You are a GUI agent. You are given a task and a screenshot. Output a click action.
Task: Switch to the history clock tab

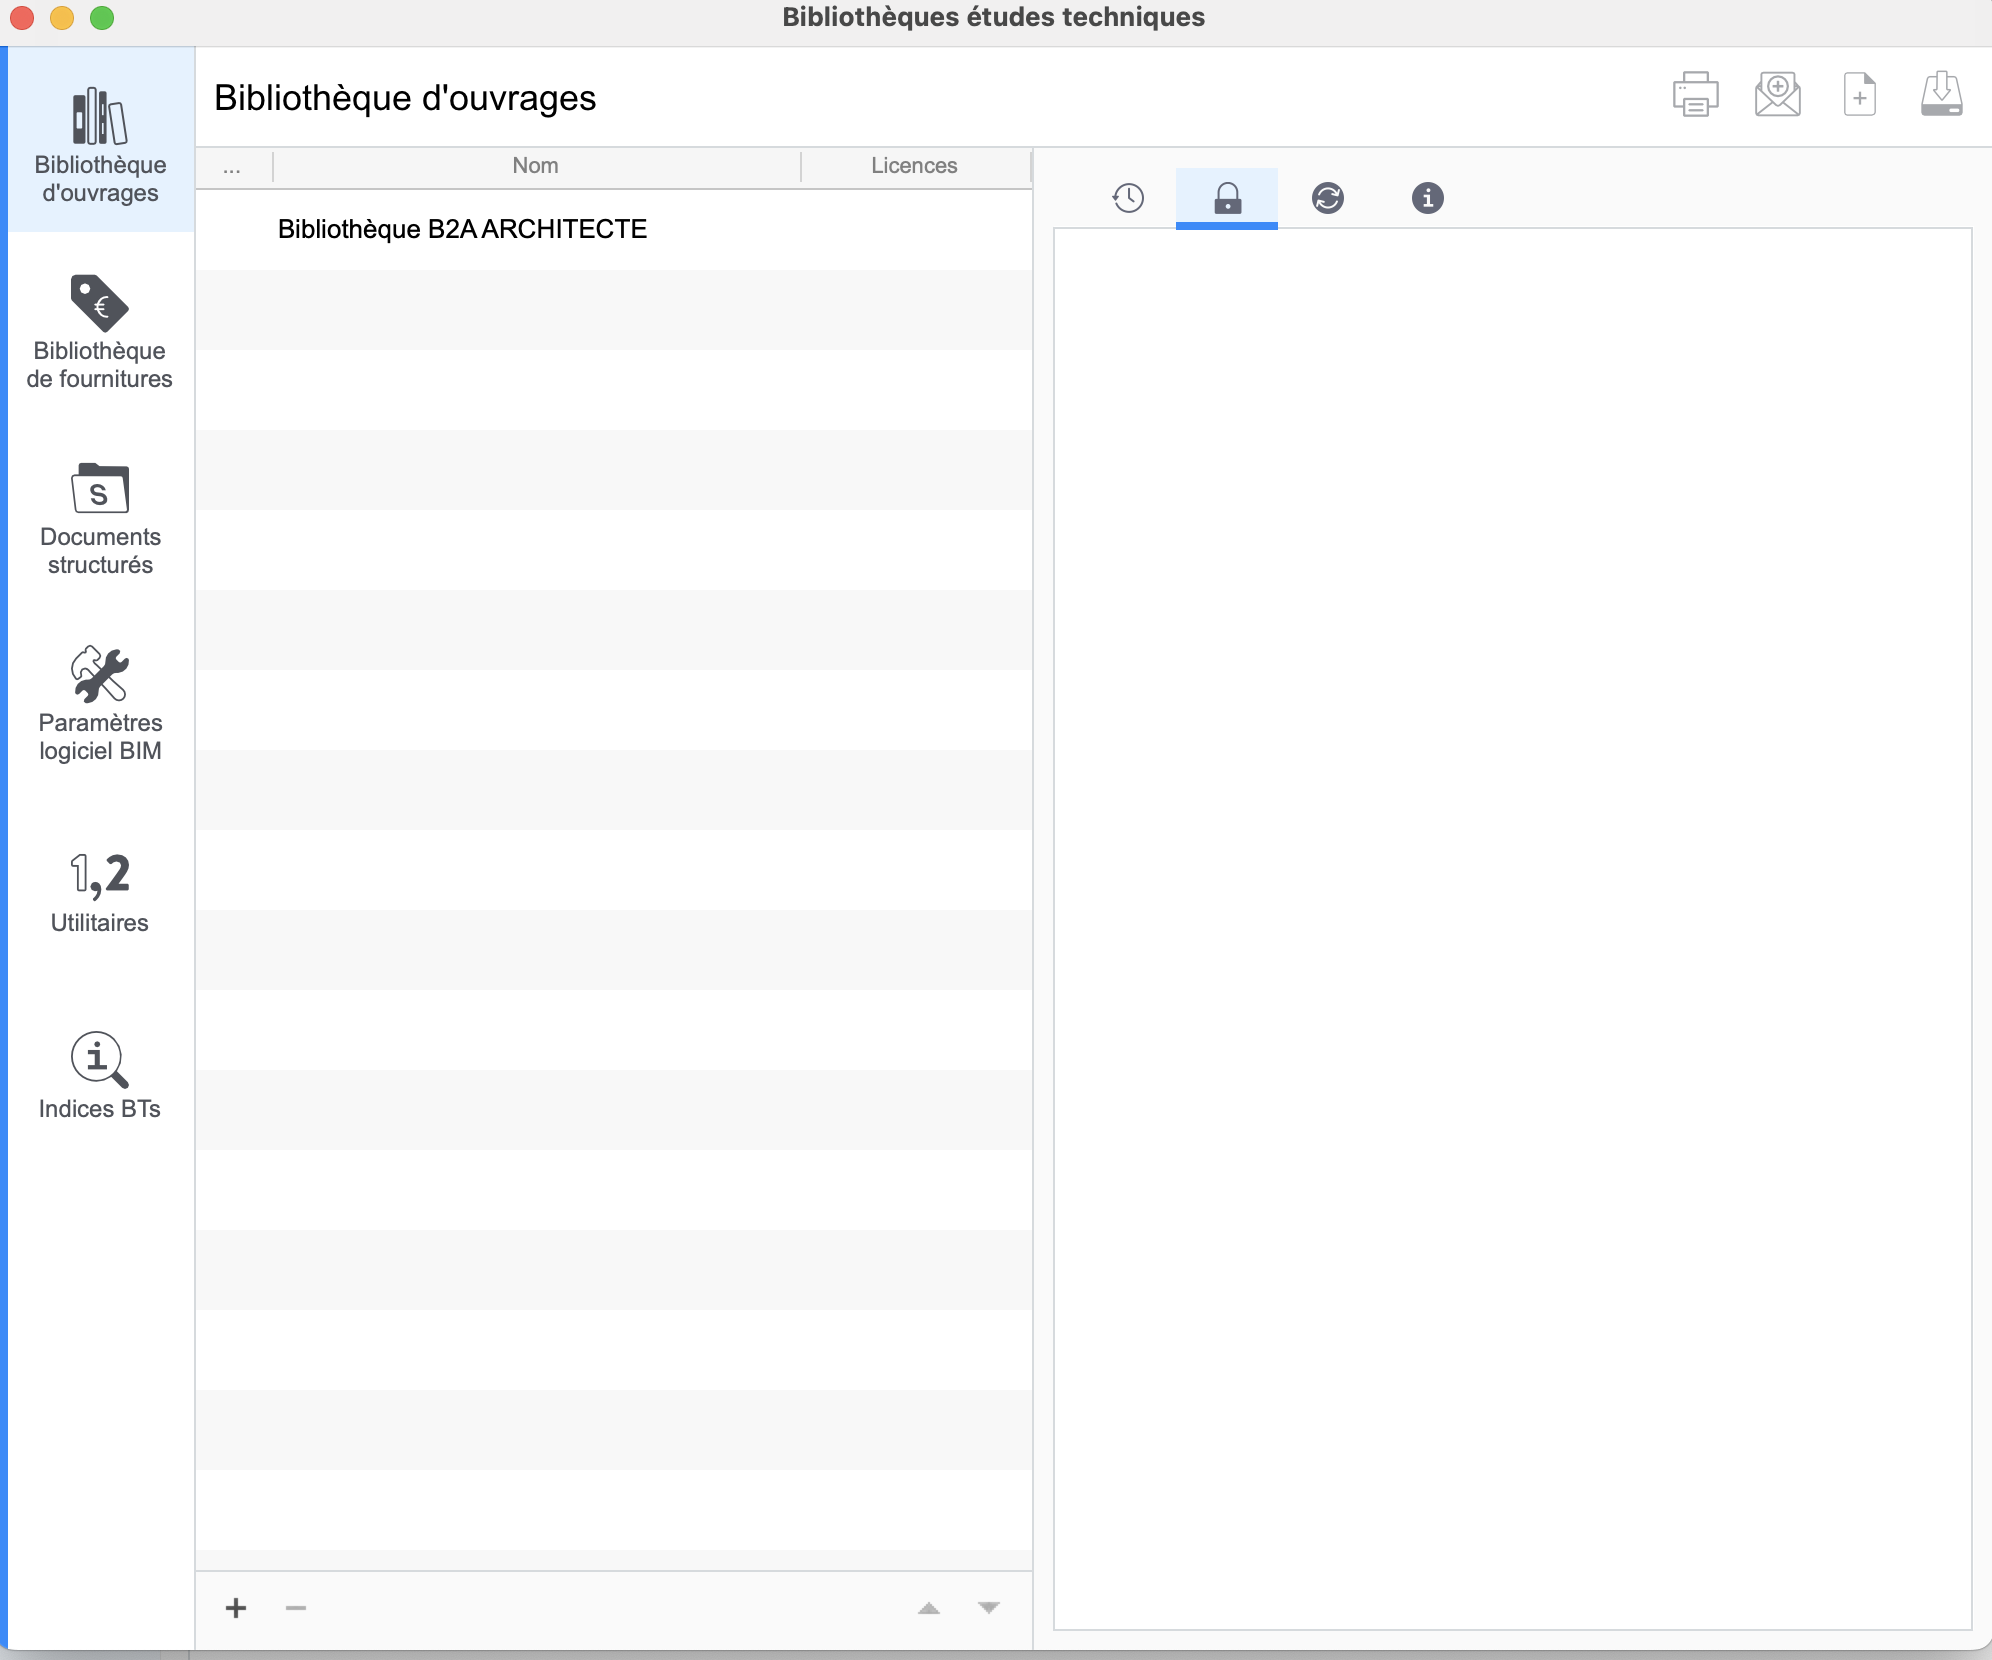pyautogui.click(x=1128, y=198)
